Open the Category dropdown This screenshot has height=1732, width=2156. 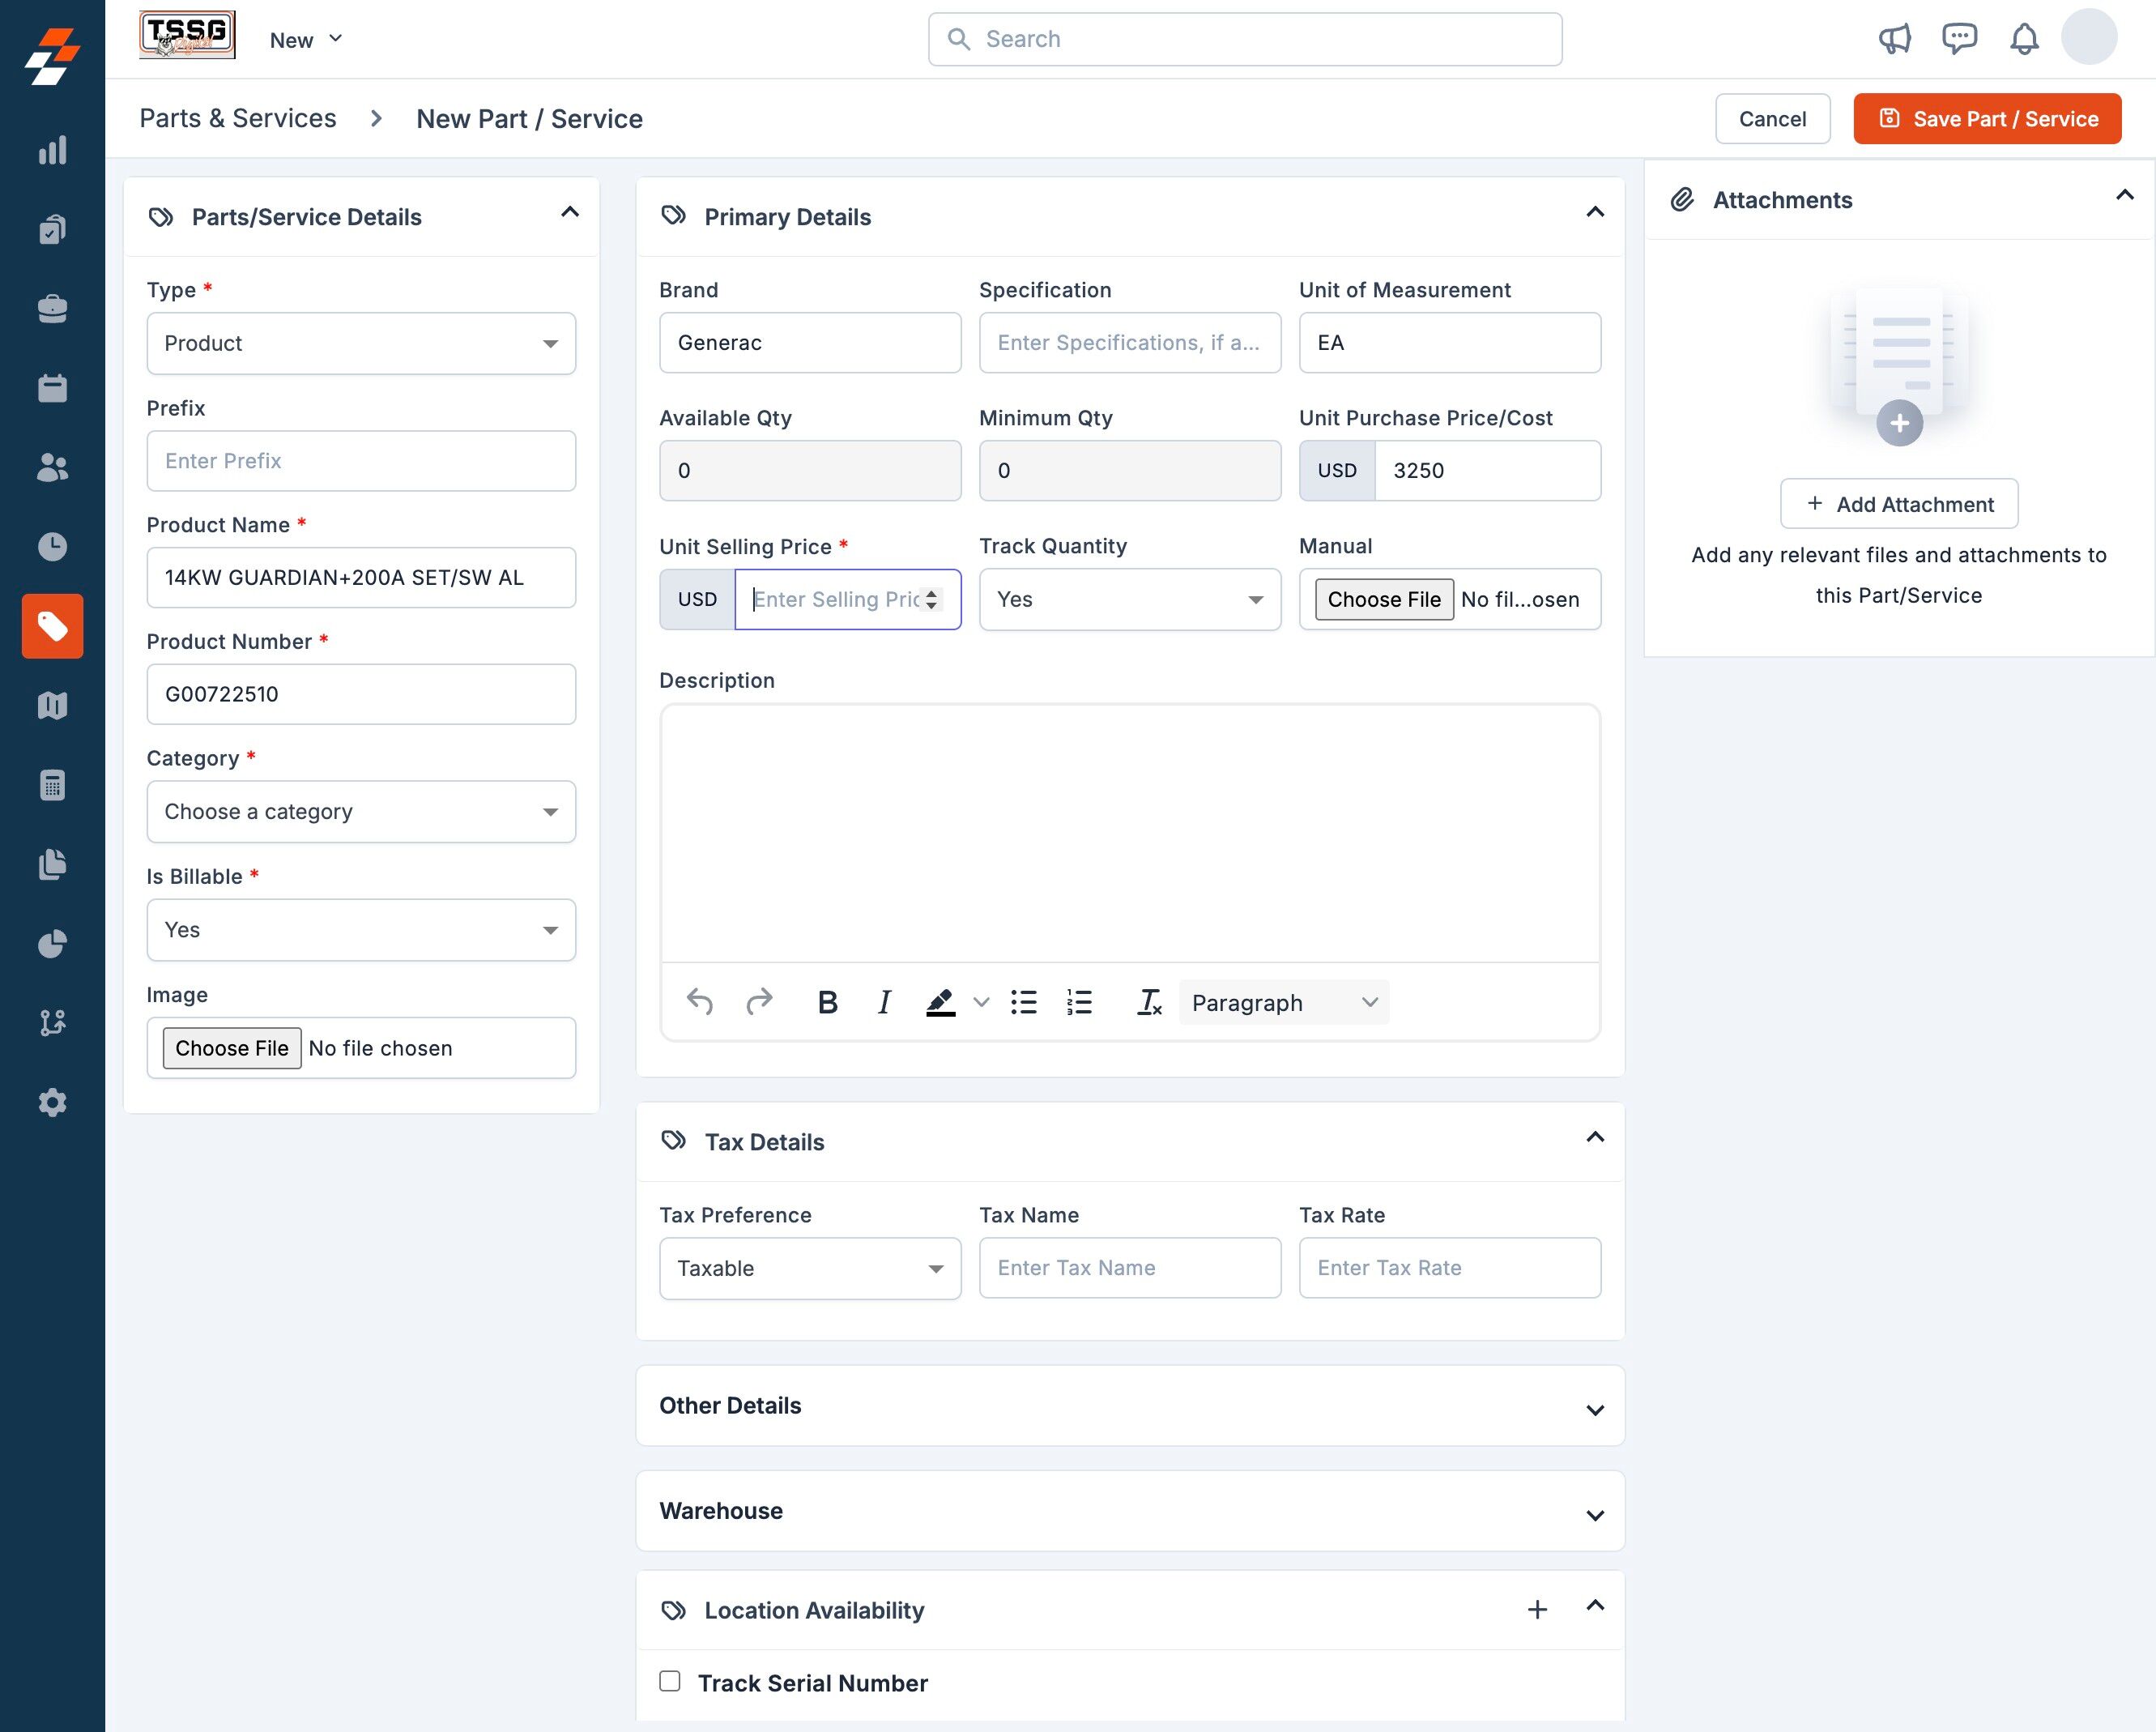point(361,811)
